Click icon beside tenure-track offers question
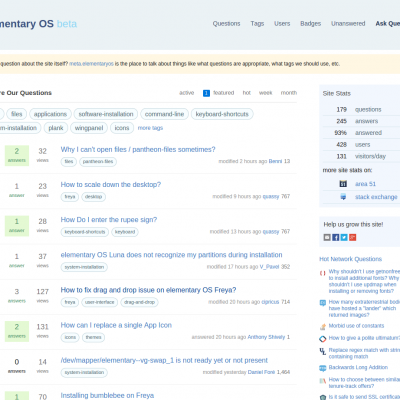 (322, 381)
